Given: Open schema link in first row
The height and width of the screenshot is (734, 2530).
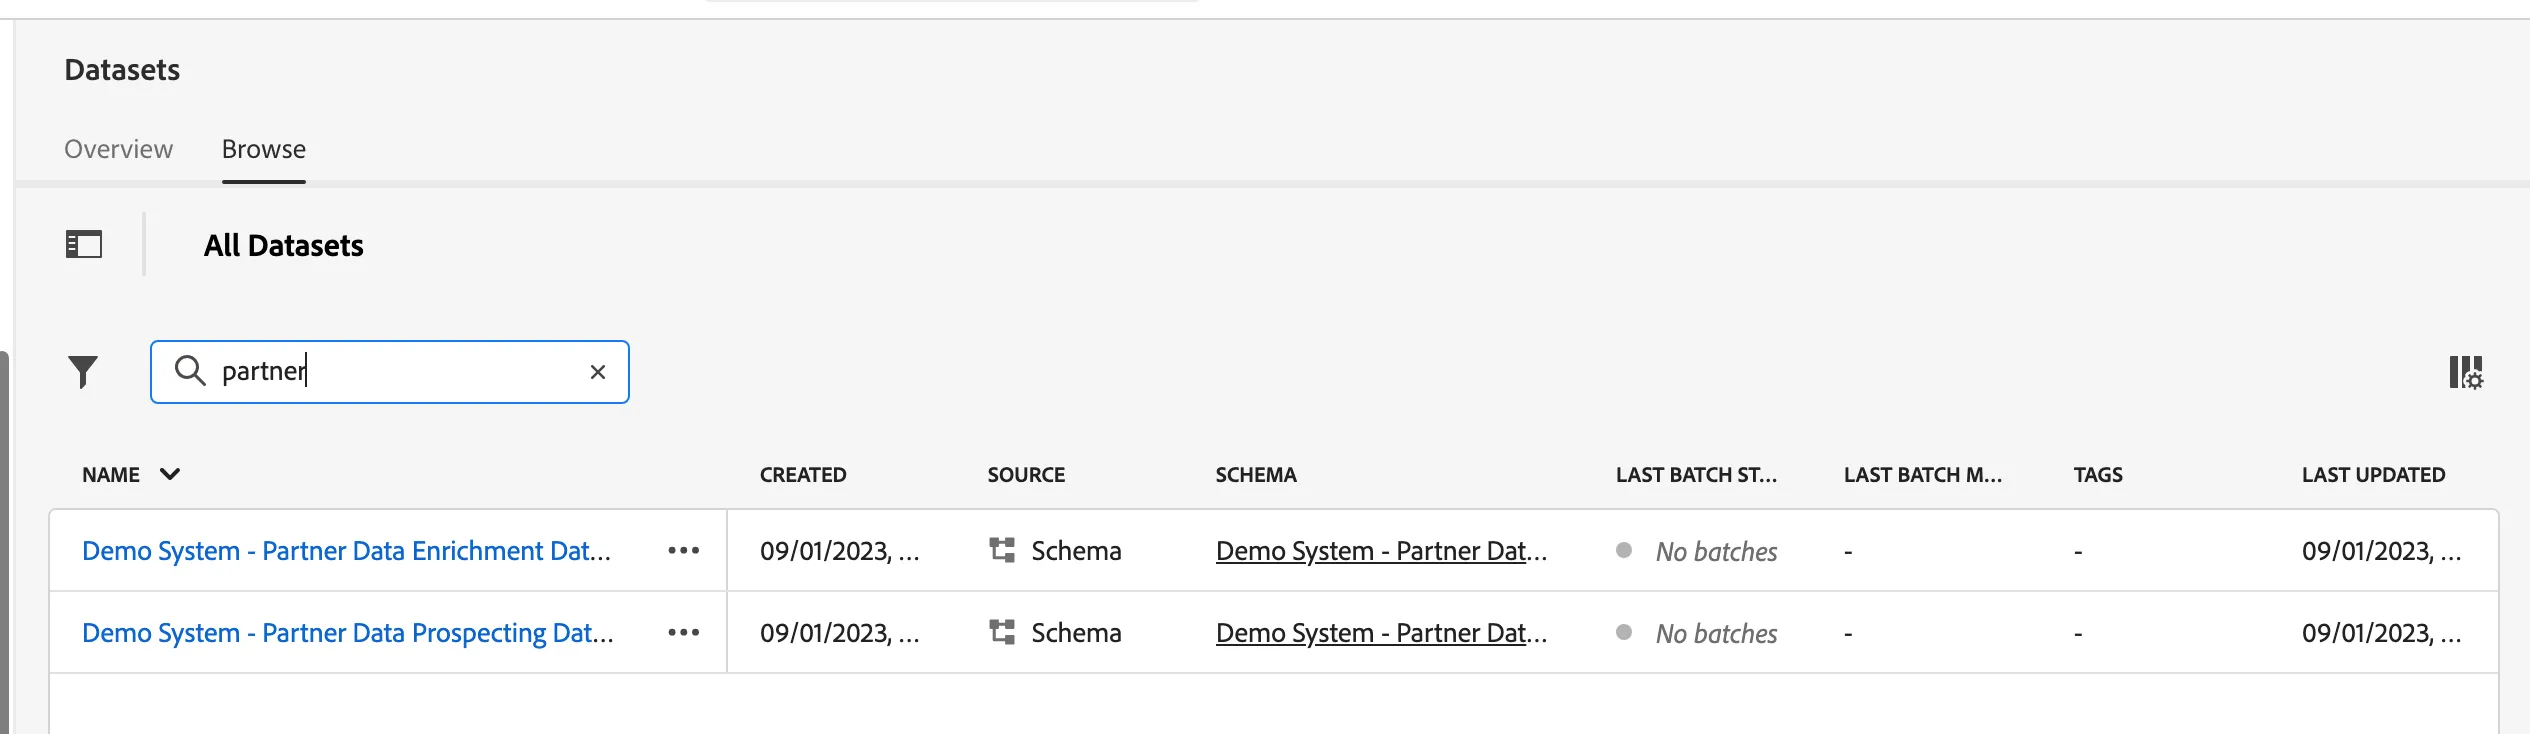Looking at the screenshot, I should (x=1381, y=551).
